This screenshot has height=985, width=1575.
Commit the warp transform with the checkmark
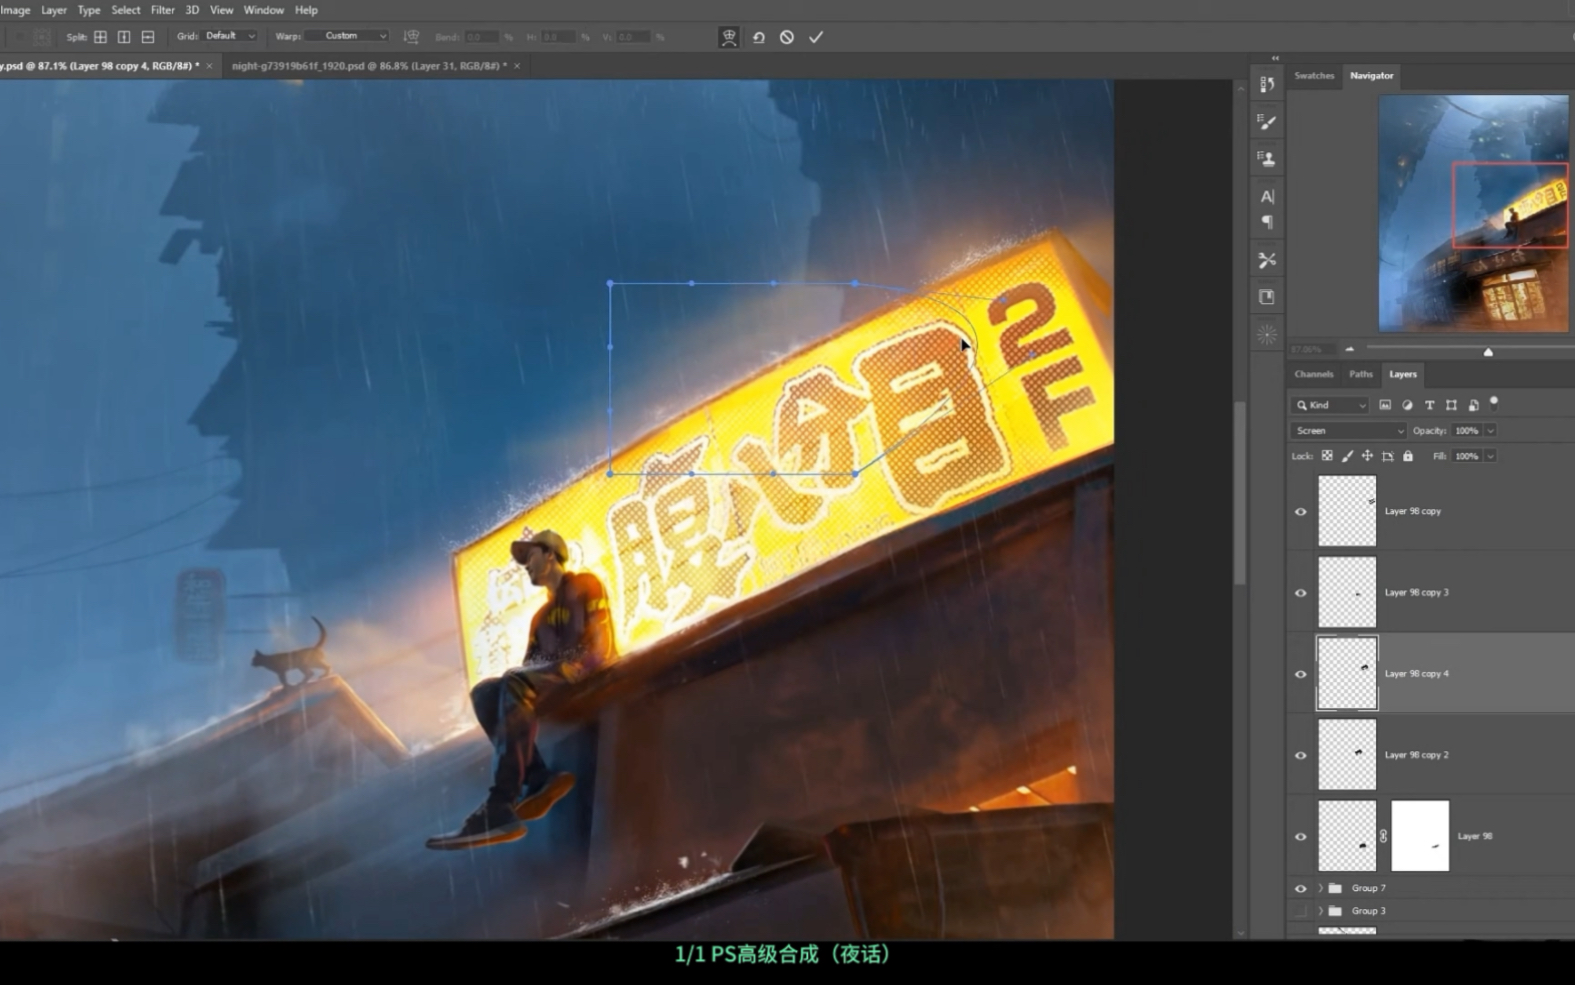point(816,37)
